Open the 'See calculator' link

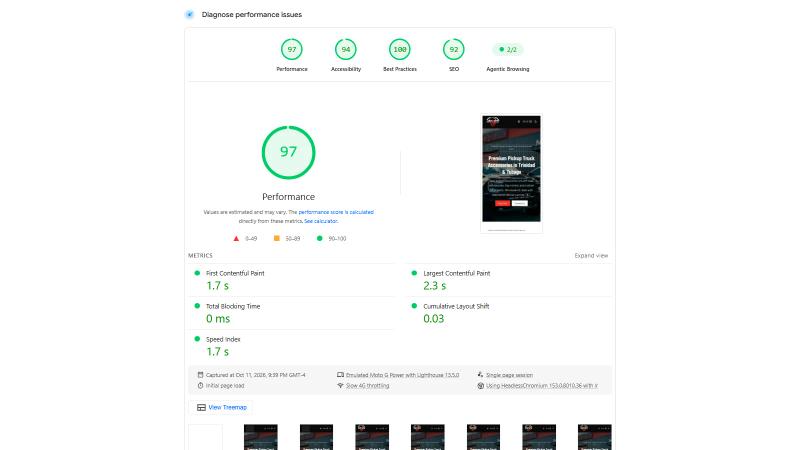tap(320, 221)
